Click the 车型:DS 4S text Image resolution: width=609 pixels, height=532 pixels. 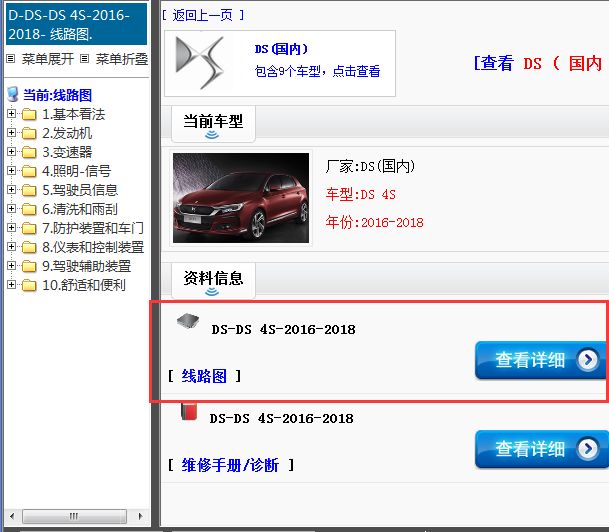pos(361,194)
